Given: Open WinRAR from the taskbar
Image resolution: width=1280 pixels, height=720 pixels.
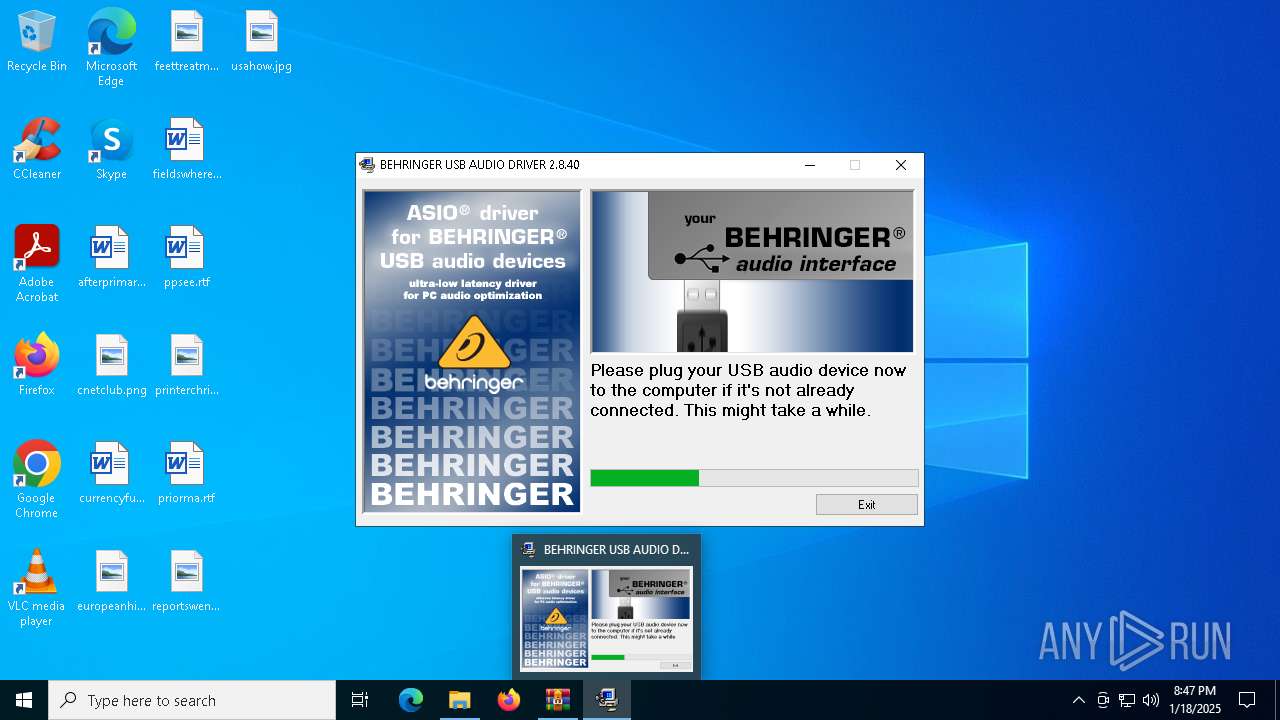Looking at the screenshot, I should click(x=558, y=700).
